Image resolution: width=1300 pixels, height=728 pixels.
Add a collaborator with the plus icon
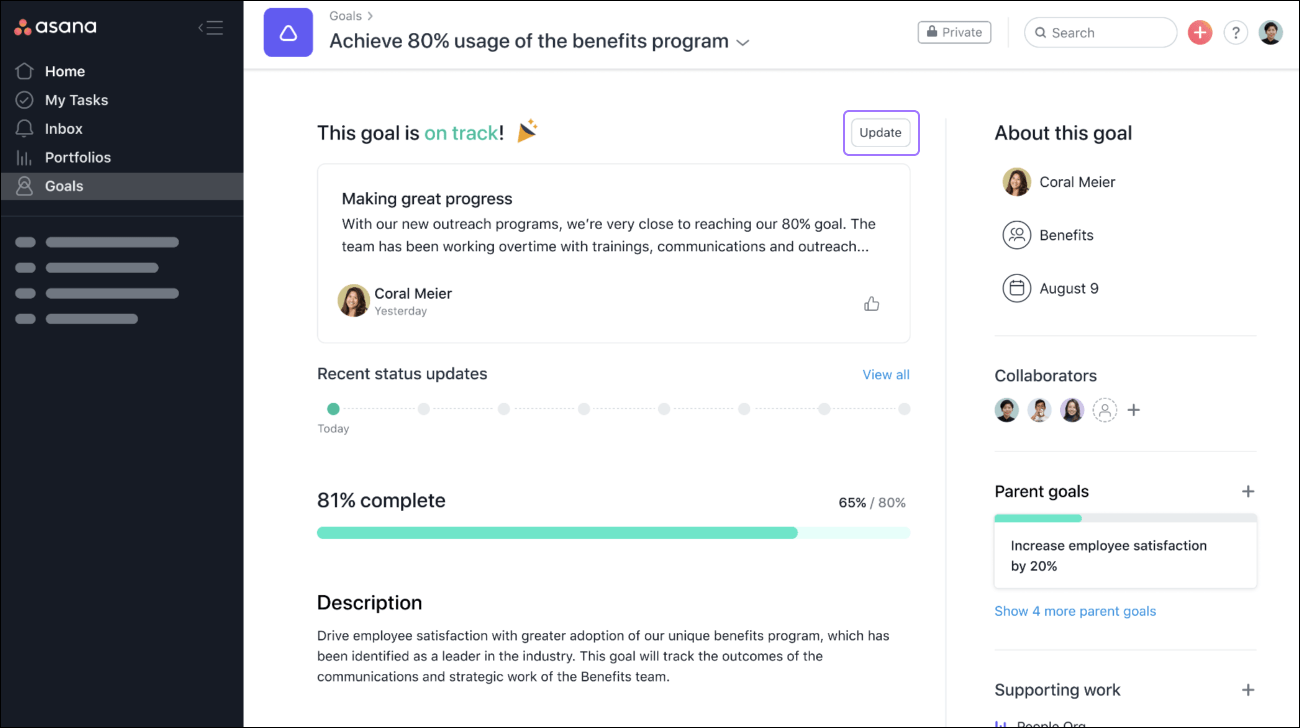point(1134,410)
